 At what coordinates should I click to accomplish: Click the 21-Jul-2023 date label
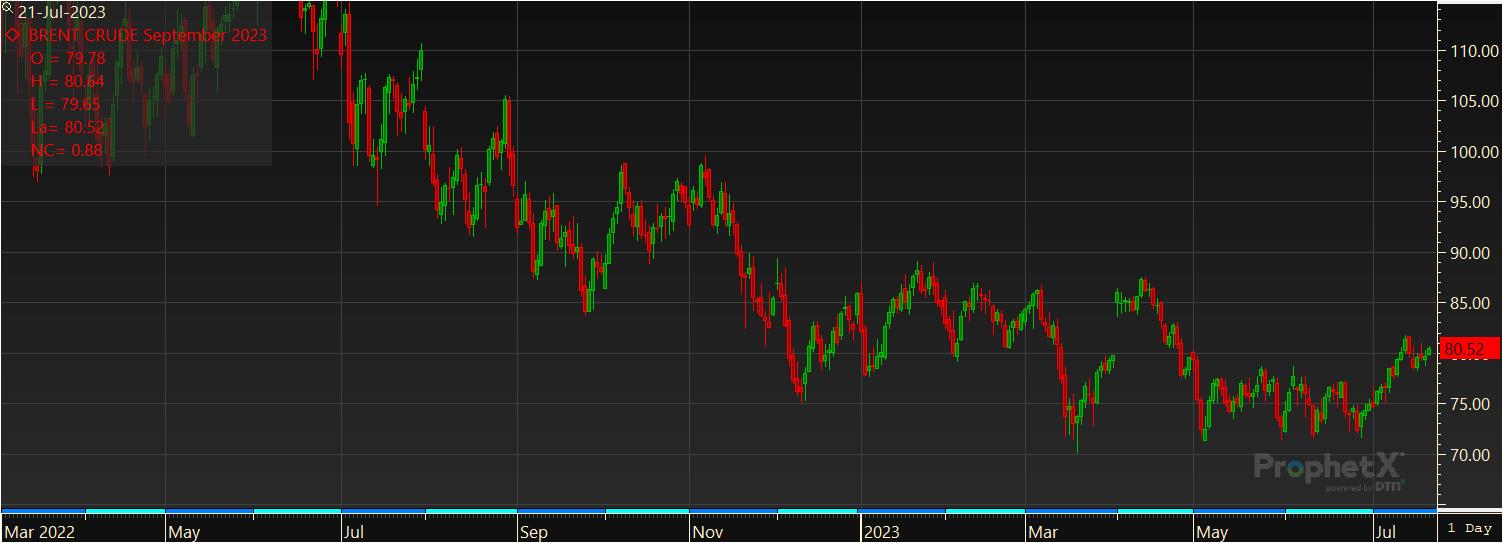pos(62,13)
